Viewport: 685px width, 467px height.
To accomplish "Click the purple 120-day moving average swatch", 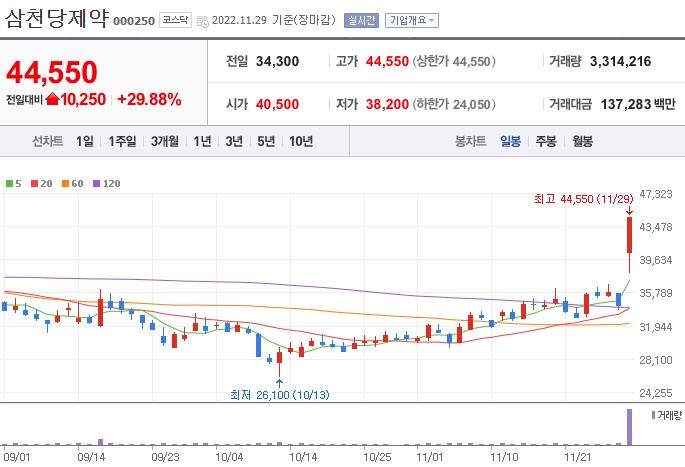I will tap(97, 184).
